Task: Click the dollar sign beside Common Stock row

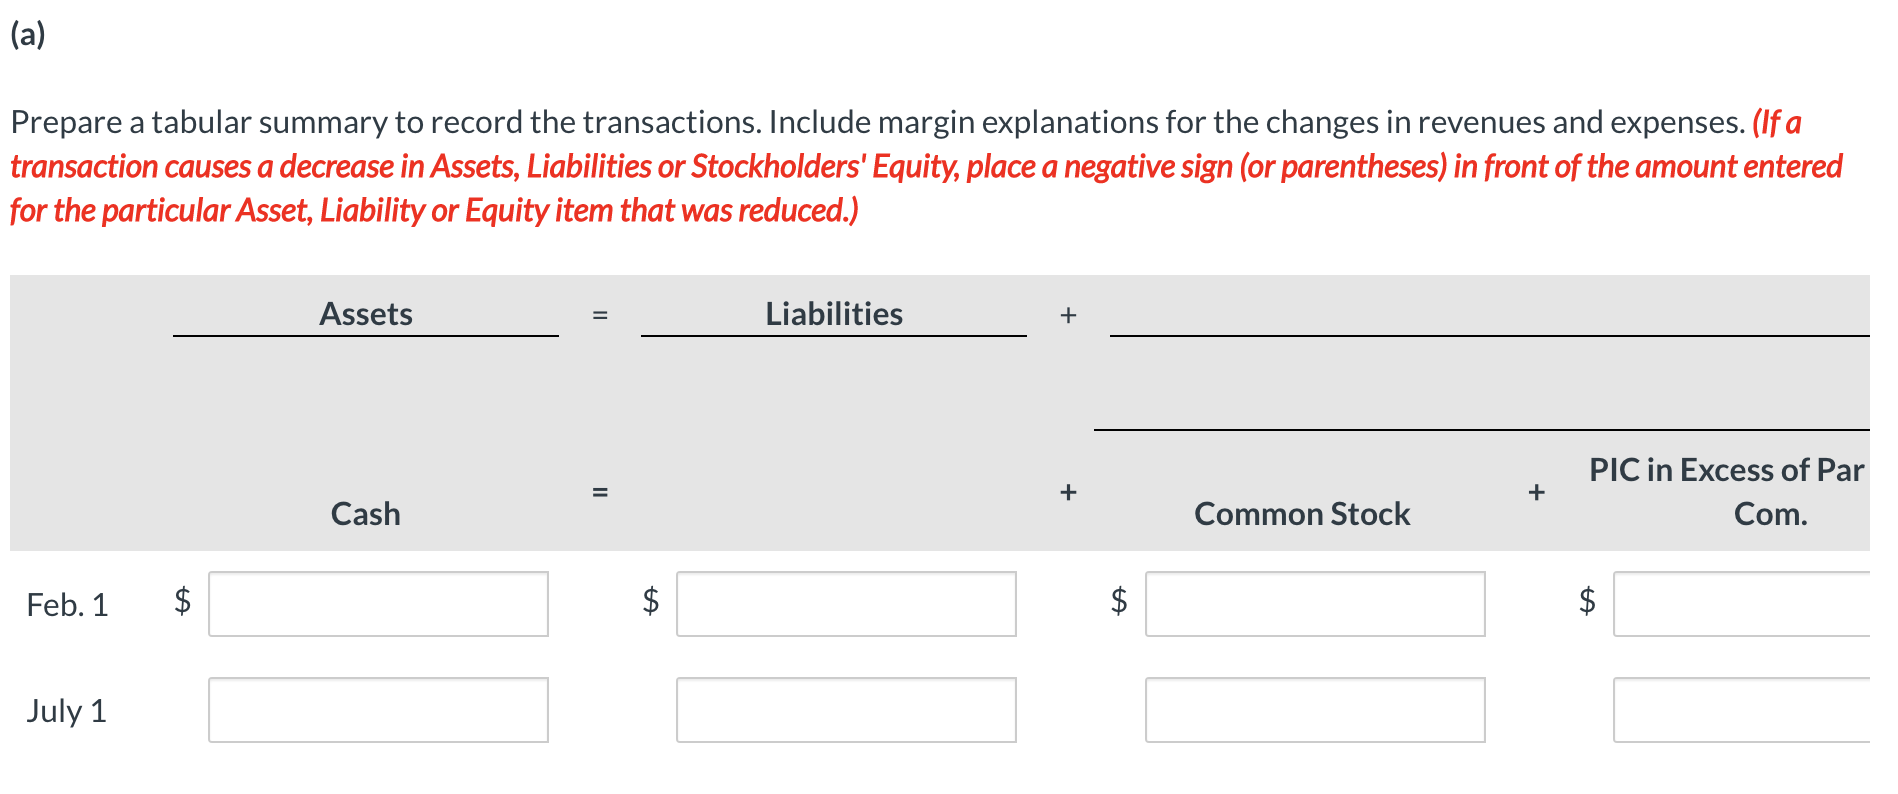Action: point(1118,604)
